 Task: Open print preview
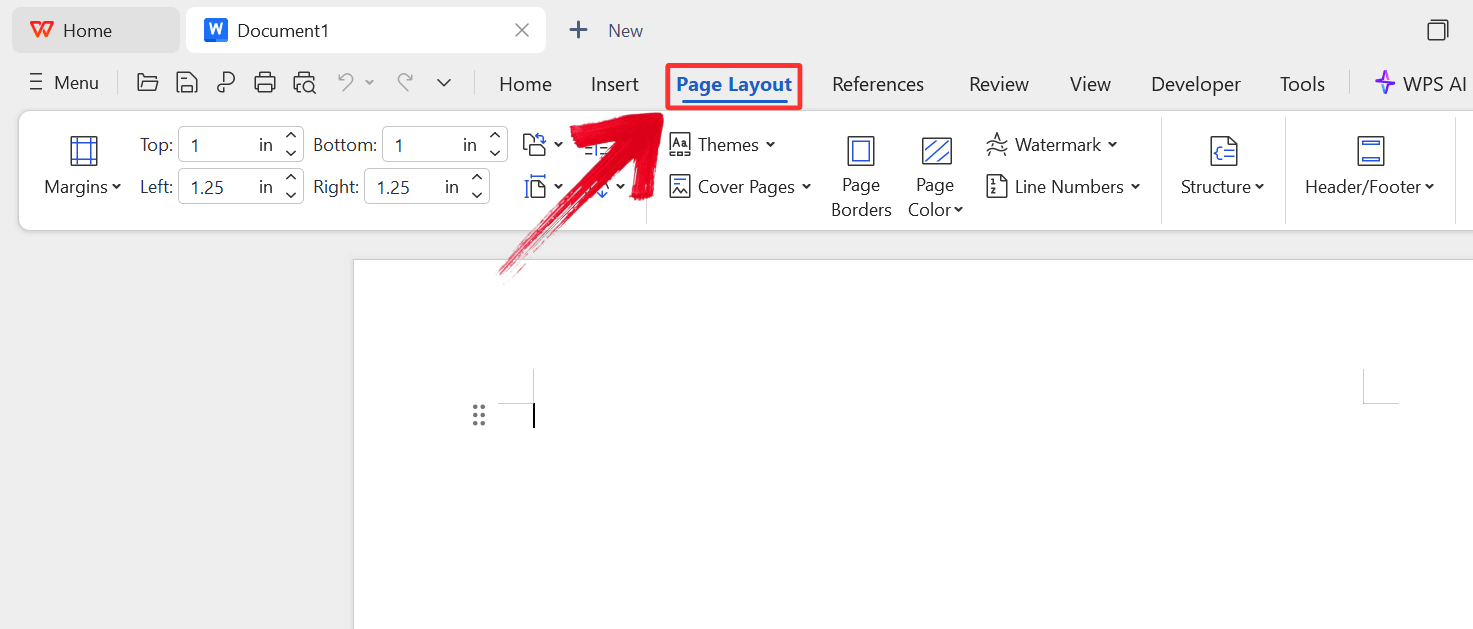(x=304, y=82)
